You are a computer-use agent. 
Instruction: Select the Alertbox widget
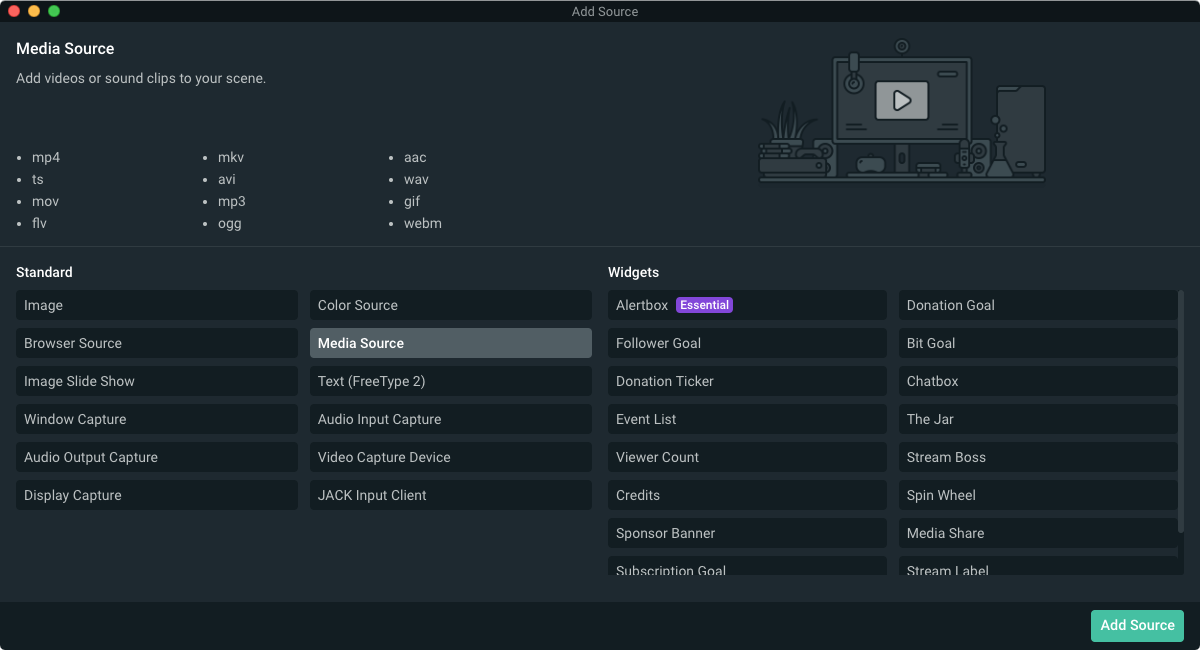[x=642, y=305]
